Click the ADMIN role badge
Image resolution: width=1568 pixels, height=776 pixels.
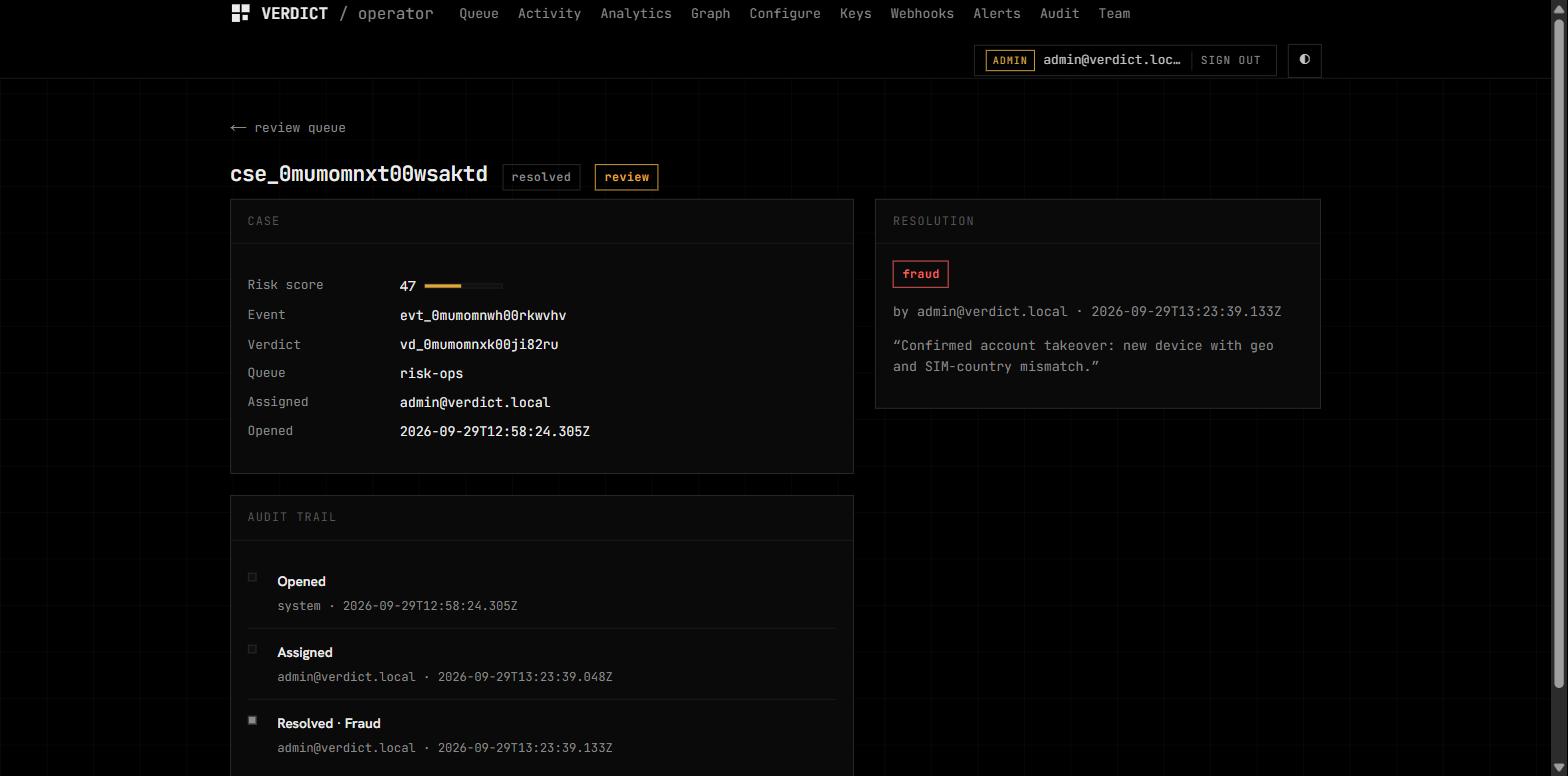coord(1010,60)
